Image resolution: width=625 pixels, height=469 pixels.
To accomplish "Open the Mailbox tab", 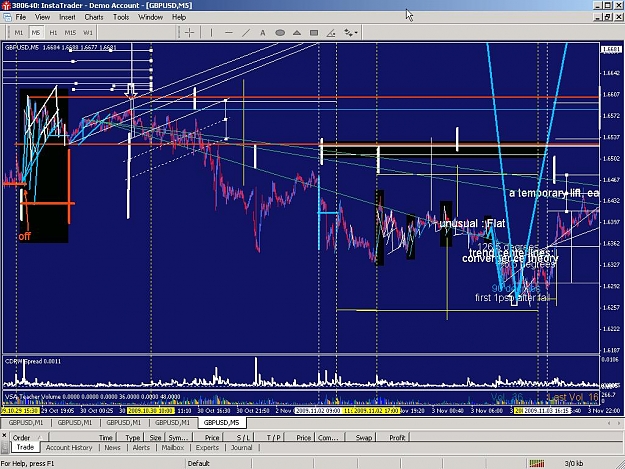I will 173,447.
